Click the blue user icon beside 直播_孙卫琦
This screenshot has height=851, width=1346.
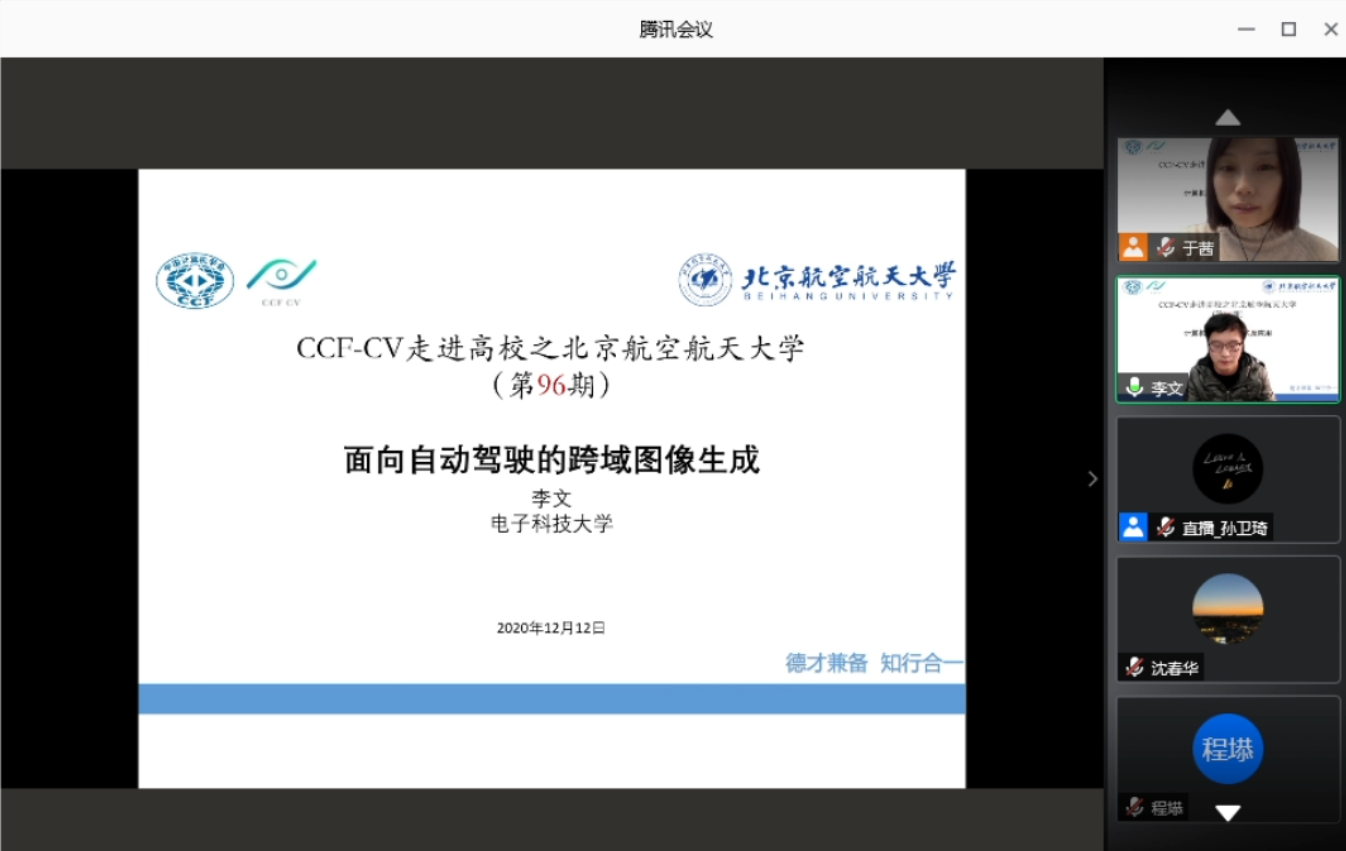tap(1133, 527)
